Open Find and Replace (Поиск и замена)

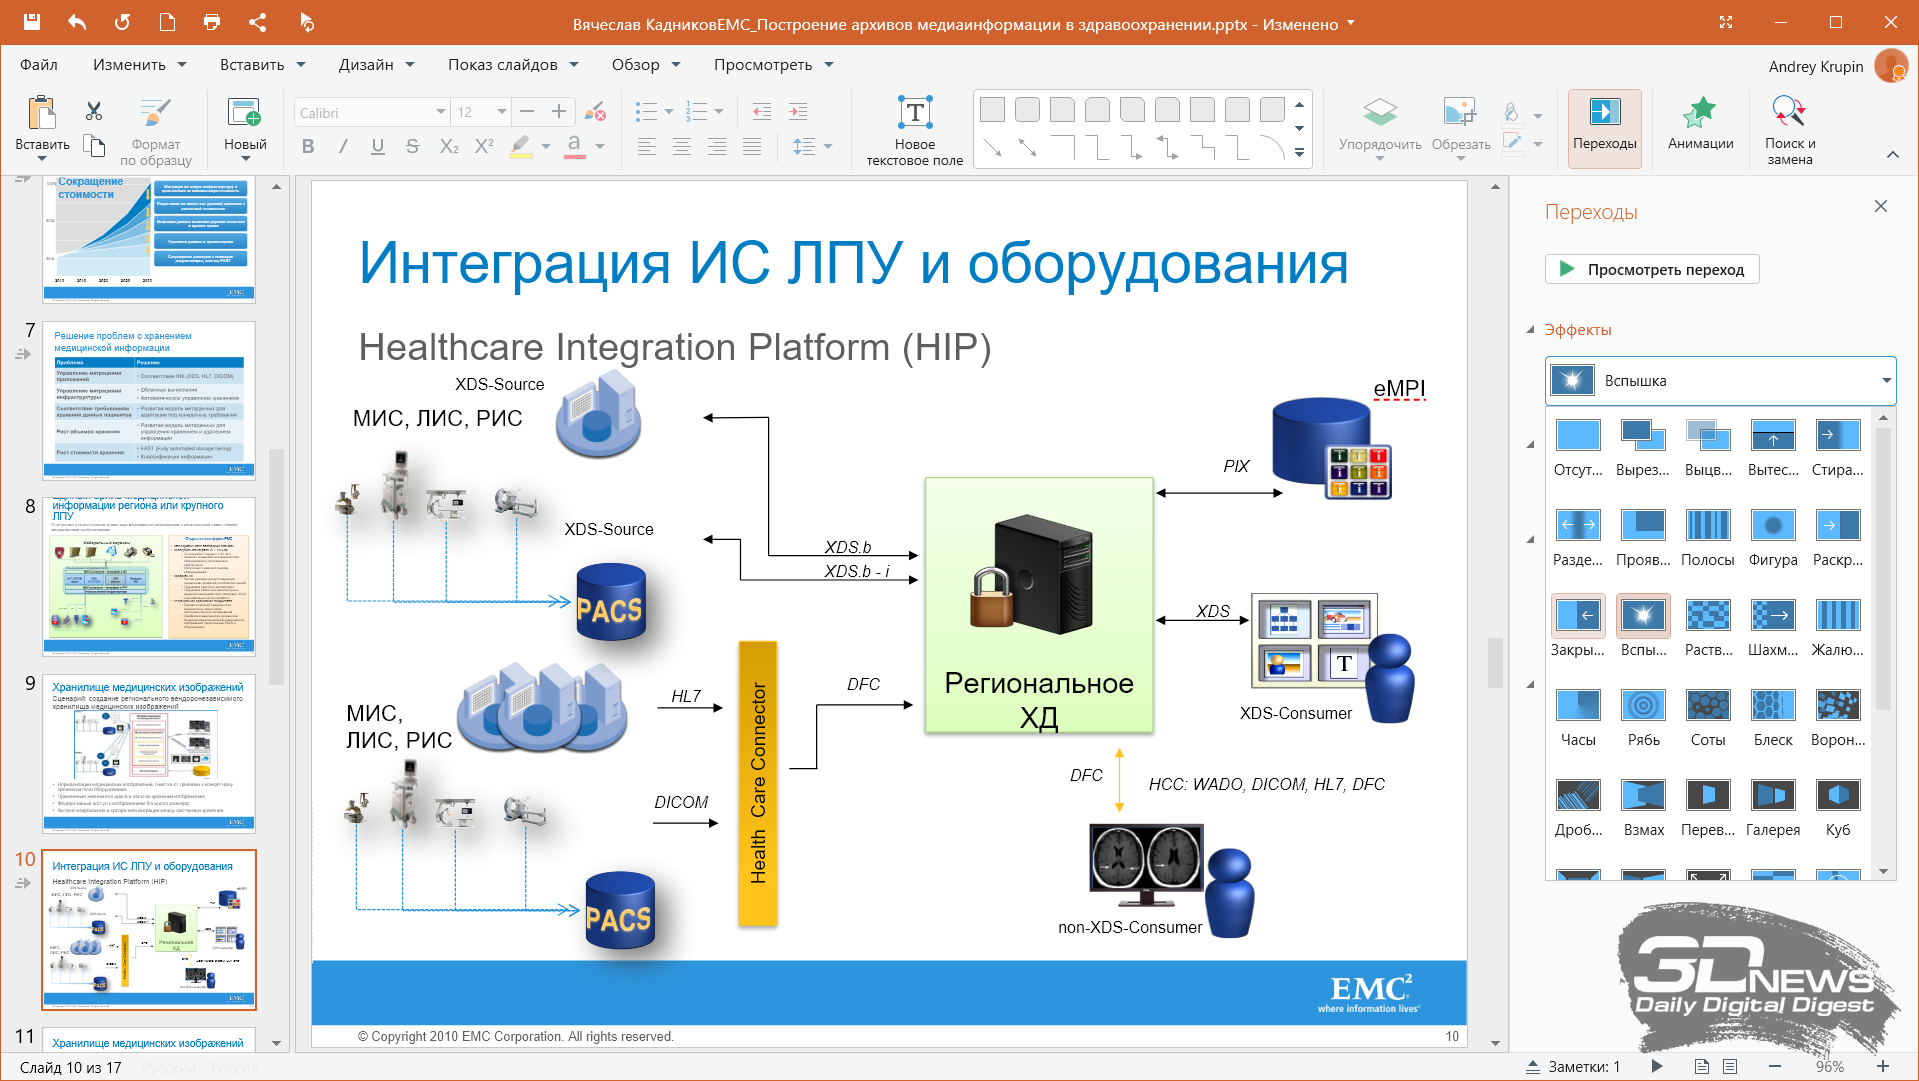1790,131
